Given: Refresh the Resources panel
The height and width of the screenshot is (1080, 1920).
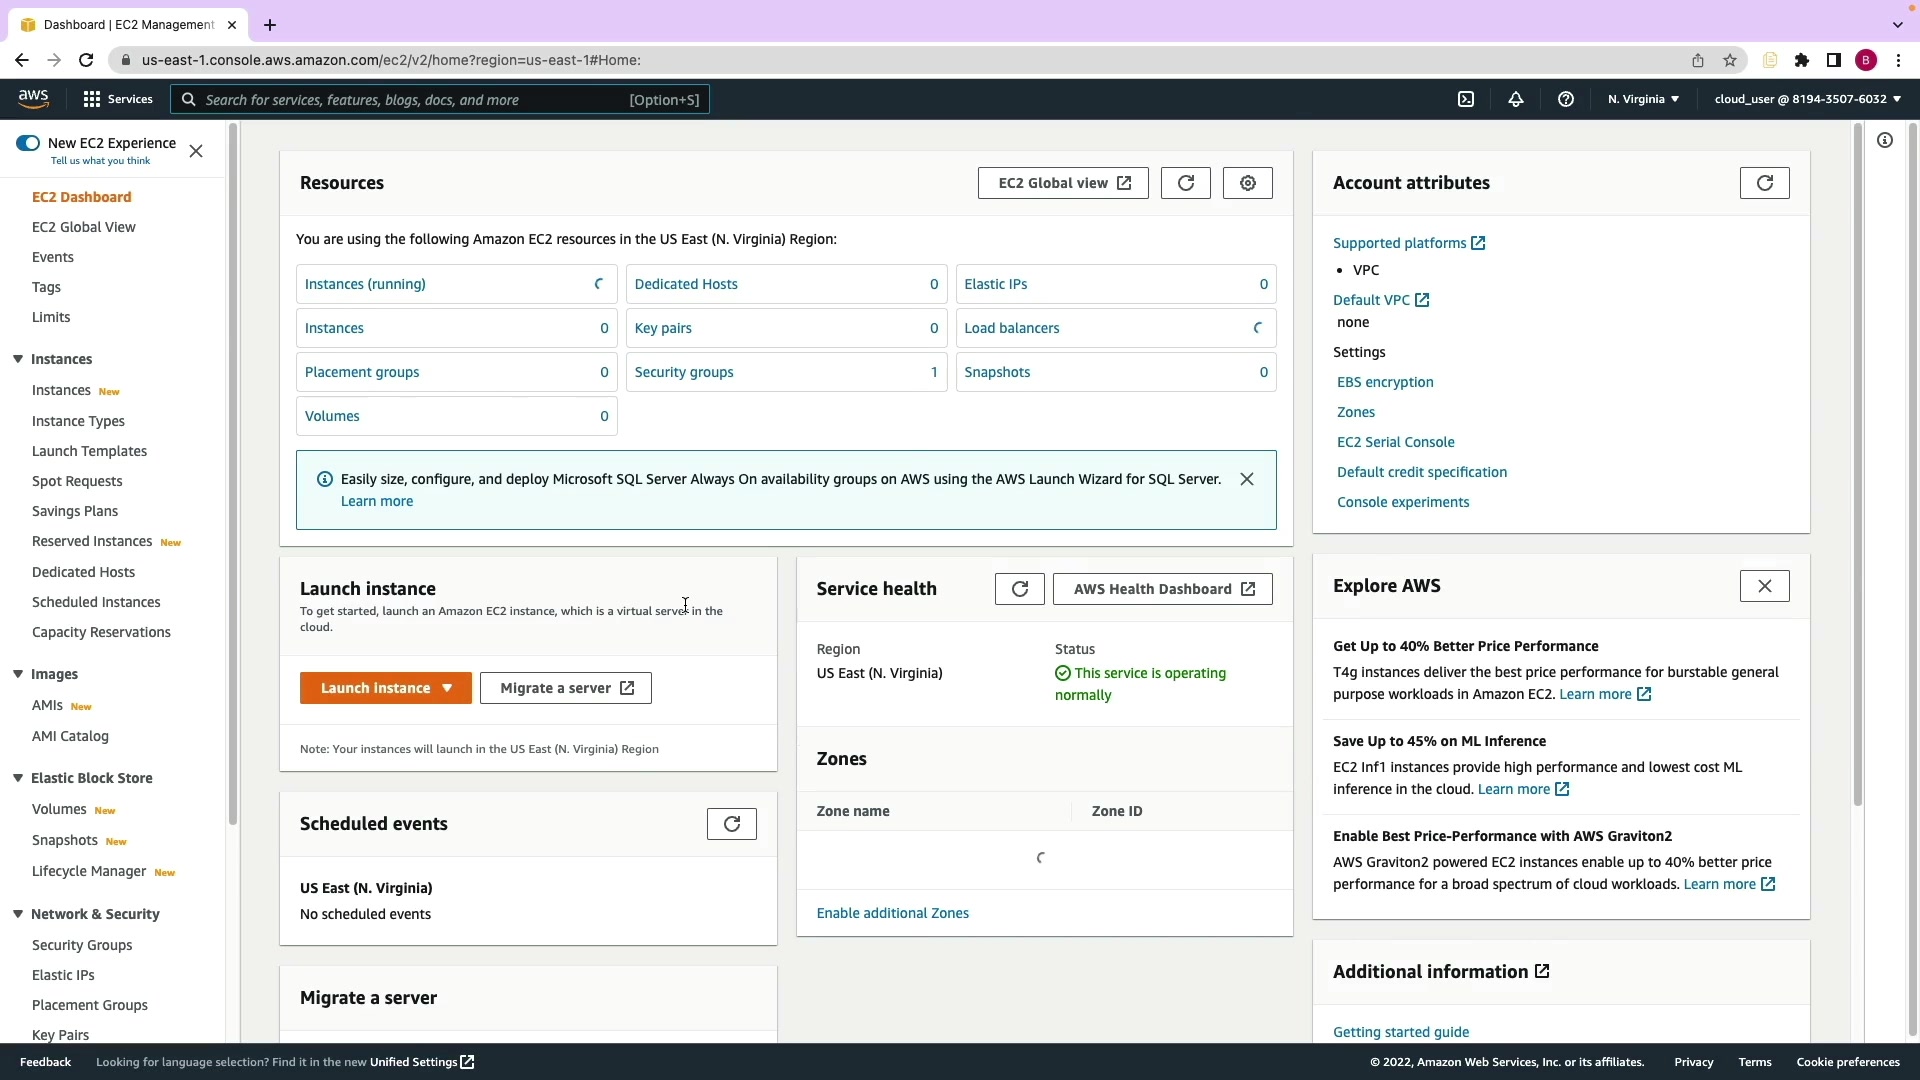Looking at the screenshot, I should coord(1186,183).
